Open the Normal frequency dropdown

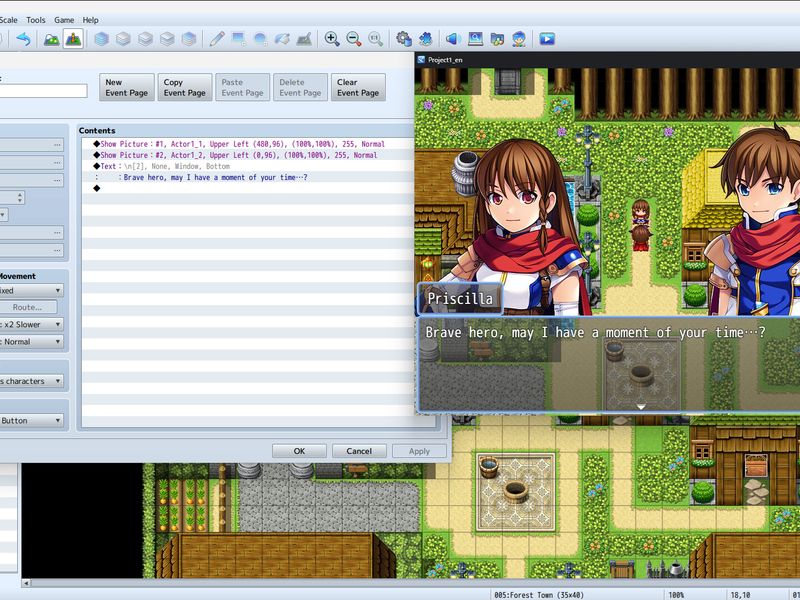(31, 342)
